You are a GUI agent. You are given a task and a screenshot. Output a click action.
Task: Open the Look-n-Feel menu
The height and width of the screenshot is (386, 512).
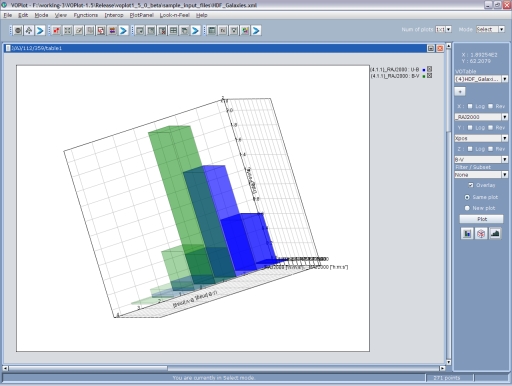tap(174, 15)
